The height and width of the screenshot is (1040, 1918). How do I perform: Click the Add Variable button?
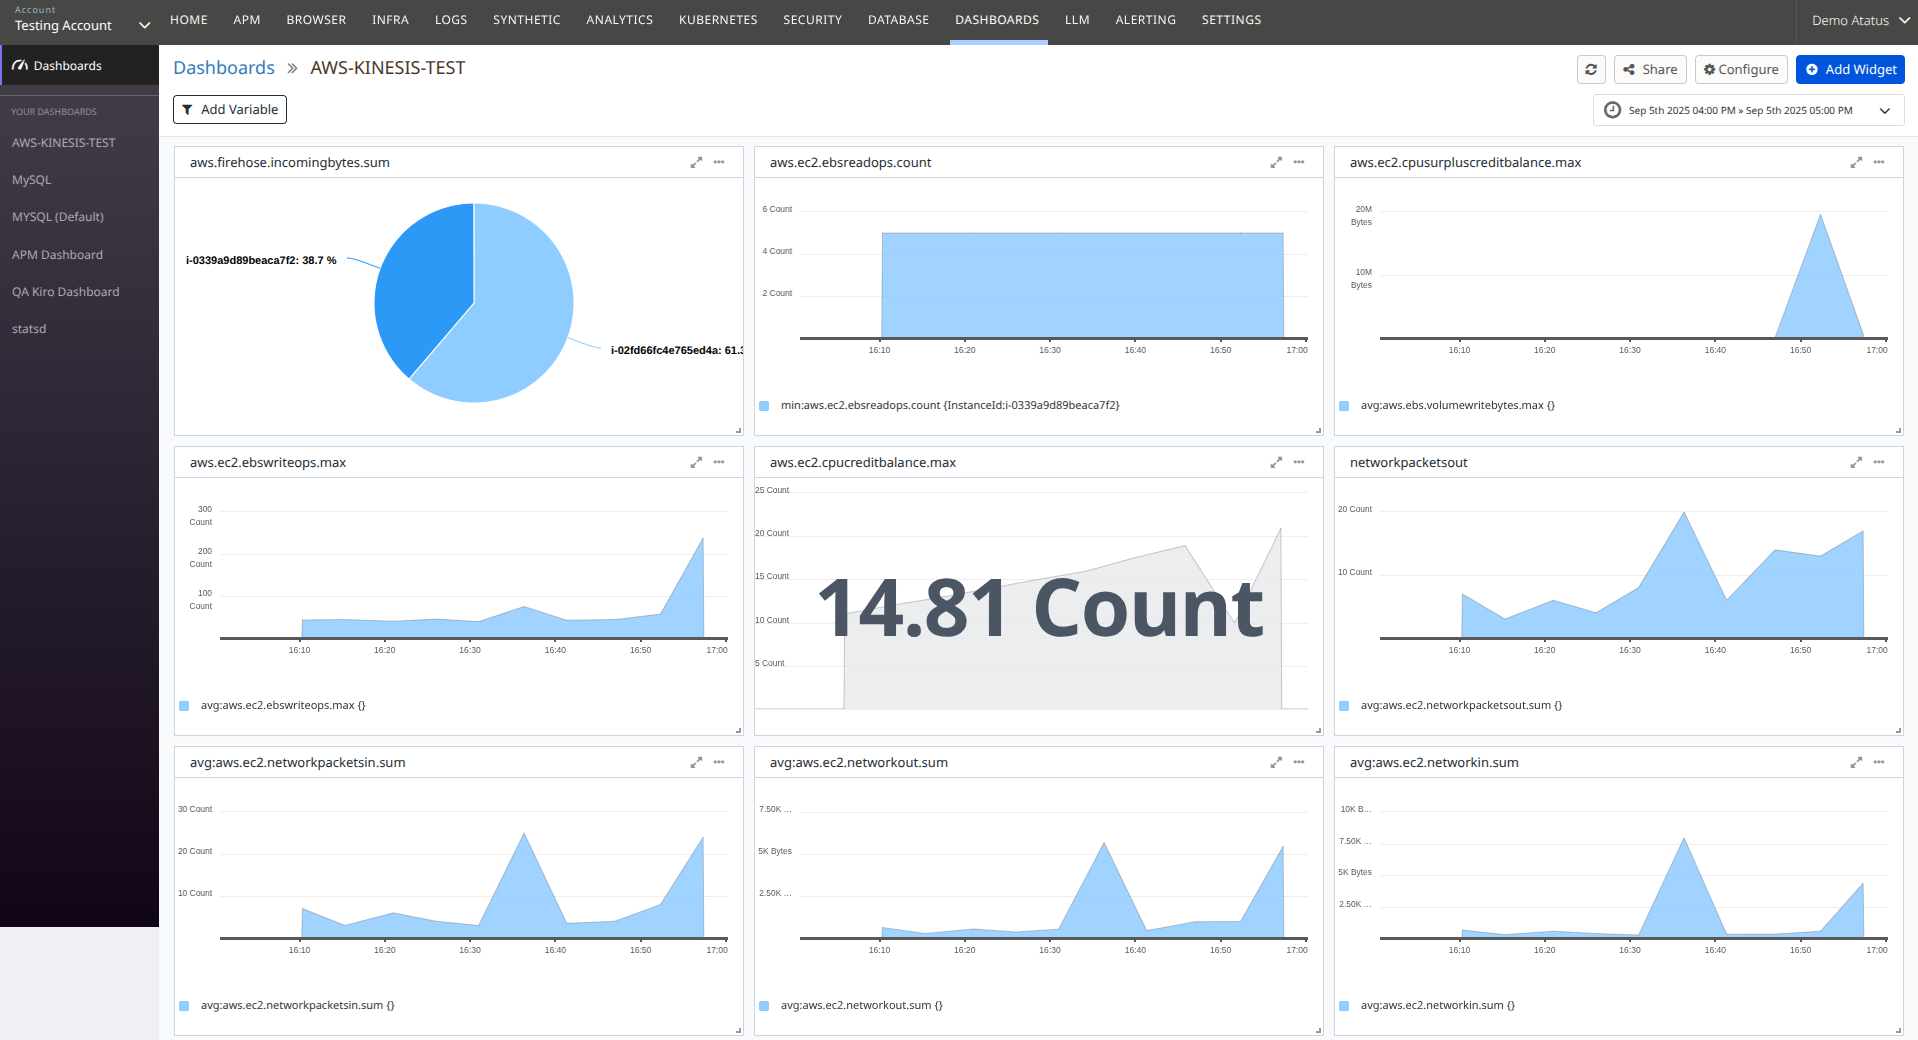click(x=230, y=110)
